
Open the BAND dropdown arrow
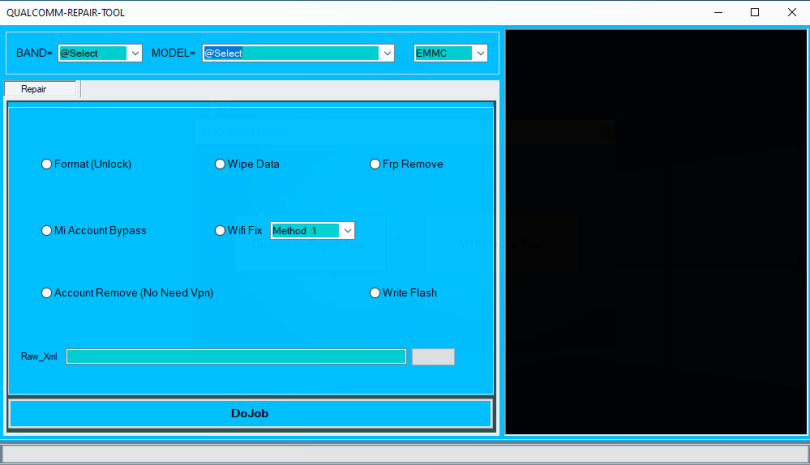[135, 53]
